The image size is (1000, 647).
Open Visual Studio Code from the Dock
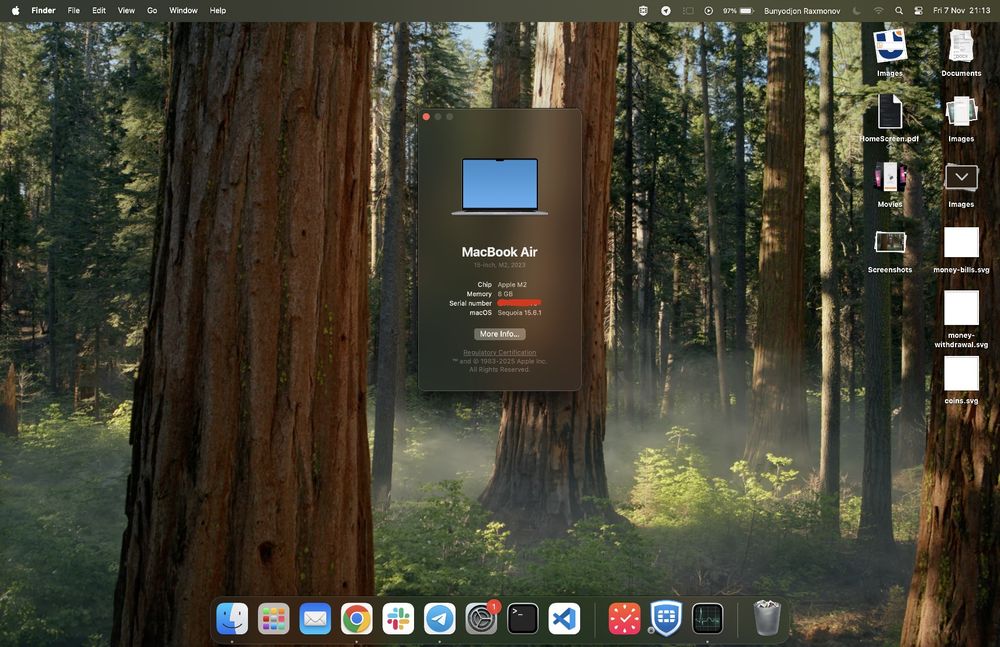[564, 618]
